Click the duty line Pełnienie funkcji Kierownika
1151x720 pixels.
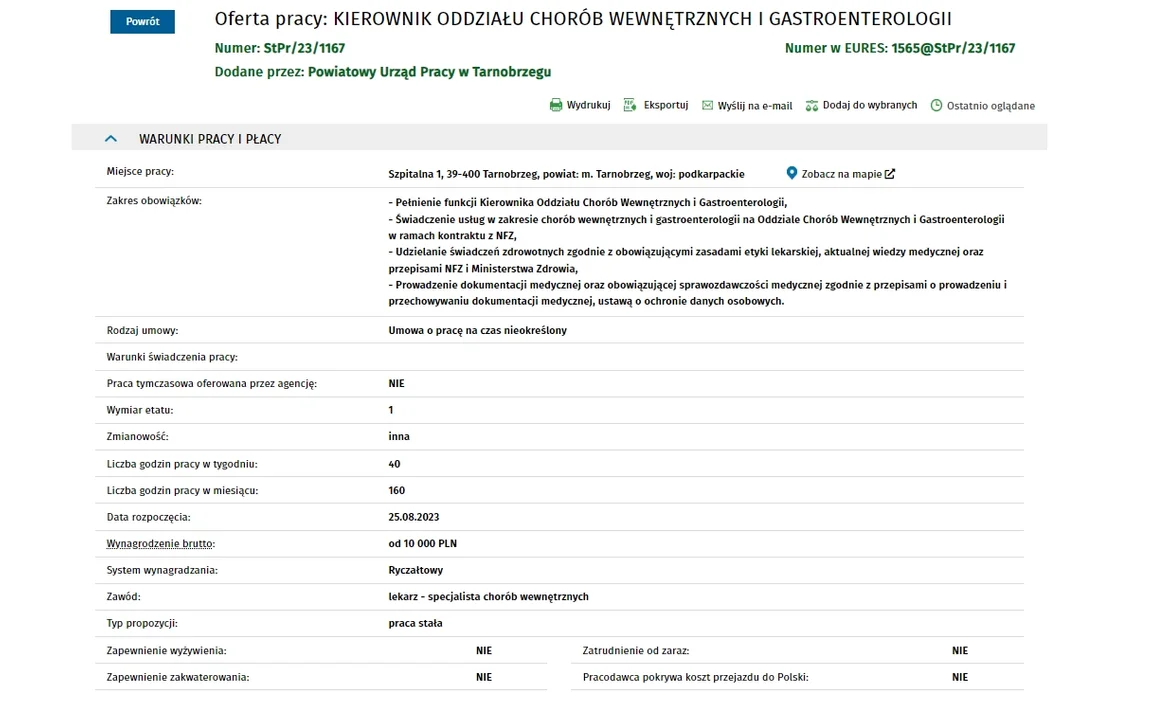(x=587, y=203)
